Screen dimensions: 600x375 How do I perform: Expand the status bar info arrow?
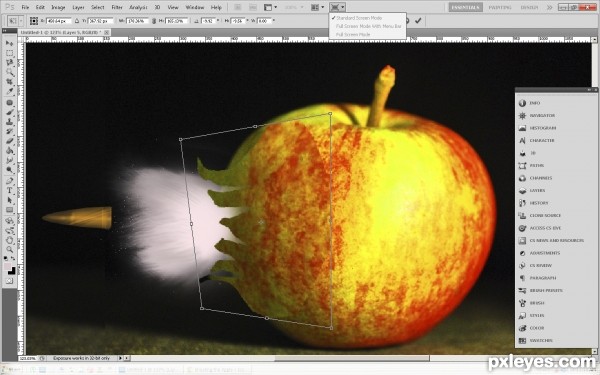[120, 358]
